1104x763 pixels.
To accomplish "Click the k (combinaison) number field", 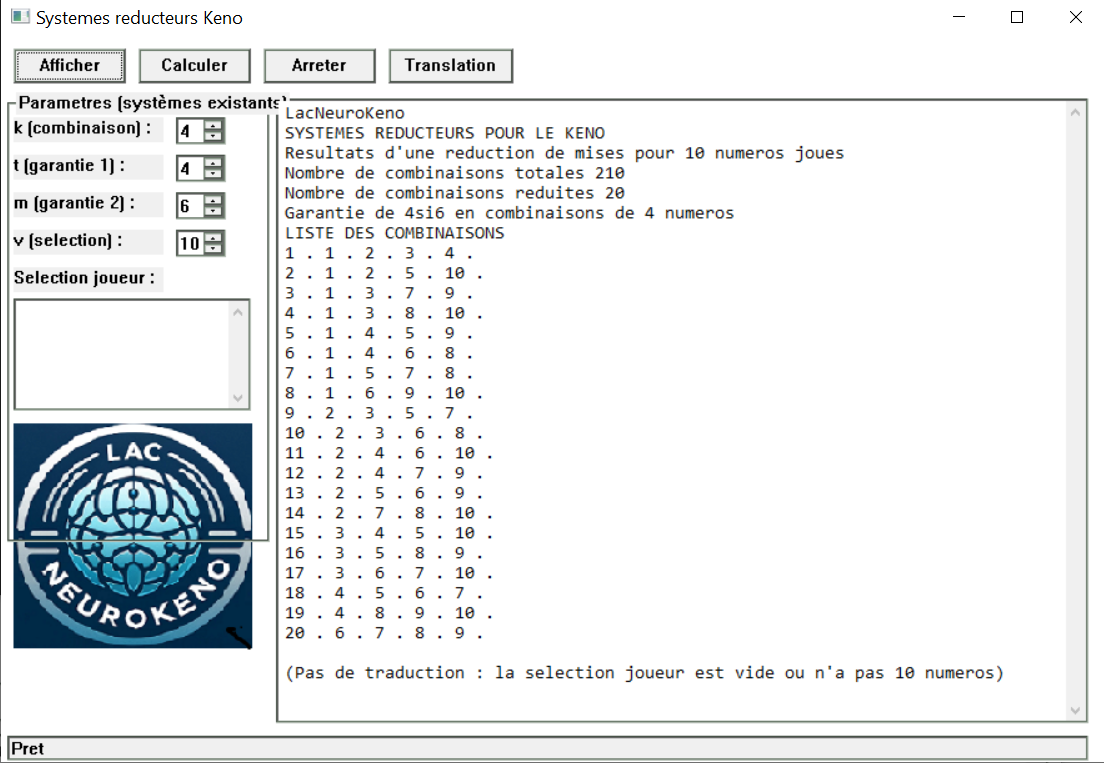I will click(x=189, y=131).
